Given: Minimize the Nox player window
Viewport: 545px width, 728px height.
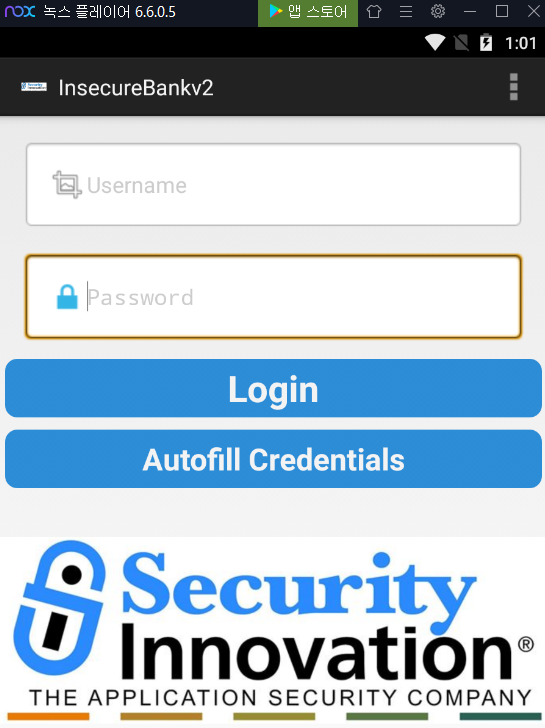Looking at the screenshot, I should pos(470,11).
